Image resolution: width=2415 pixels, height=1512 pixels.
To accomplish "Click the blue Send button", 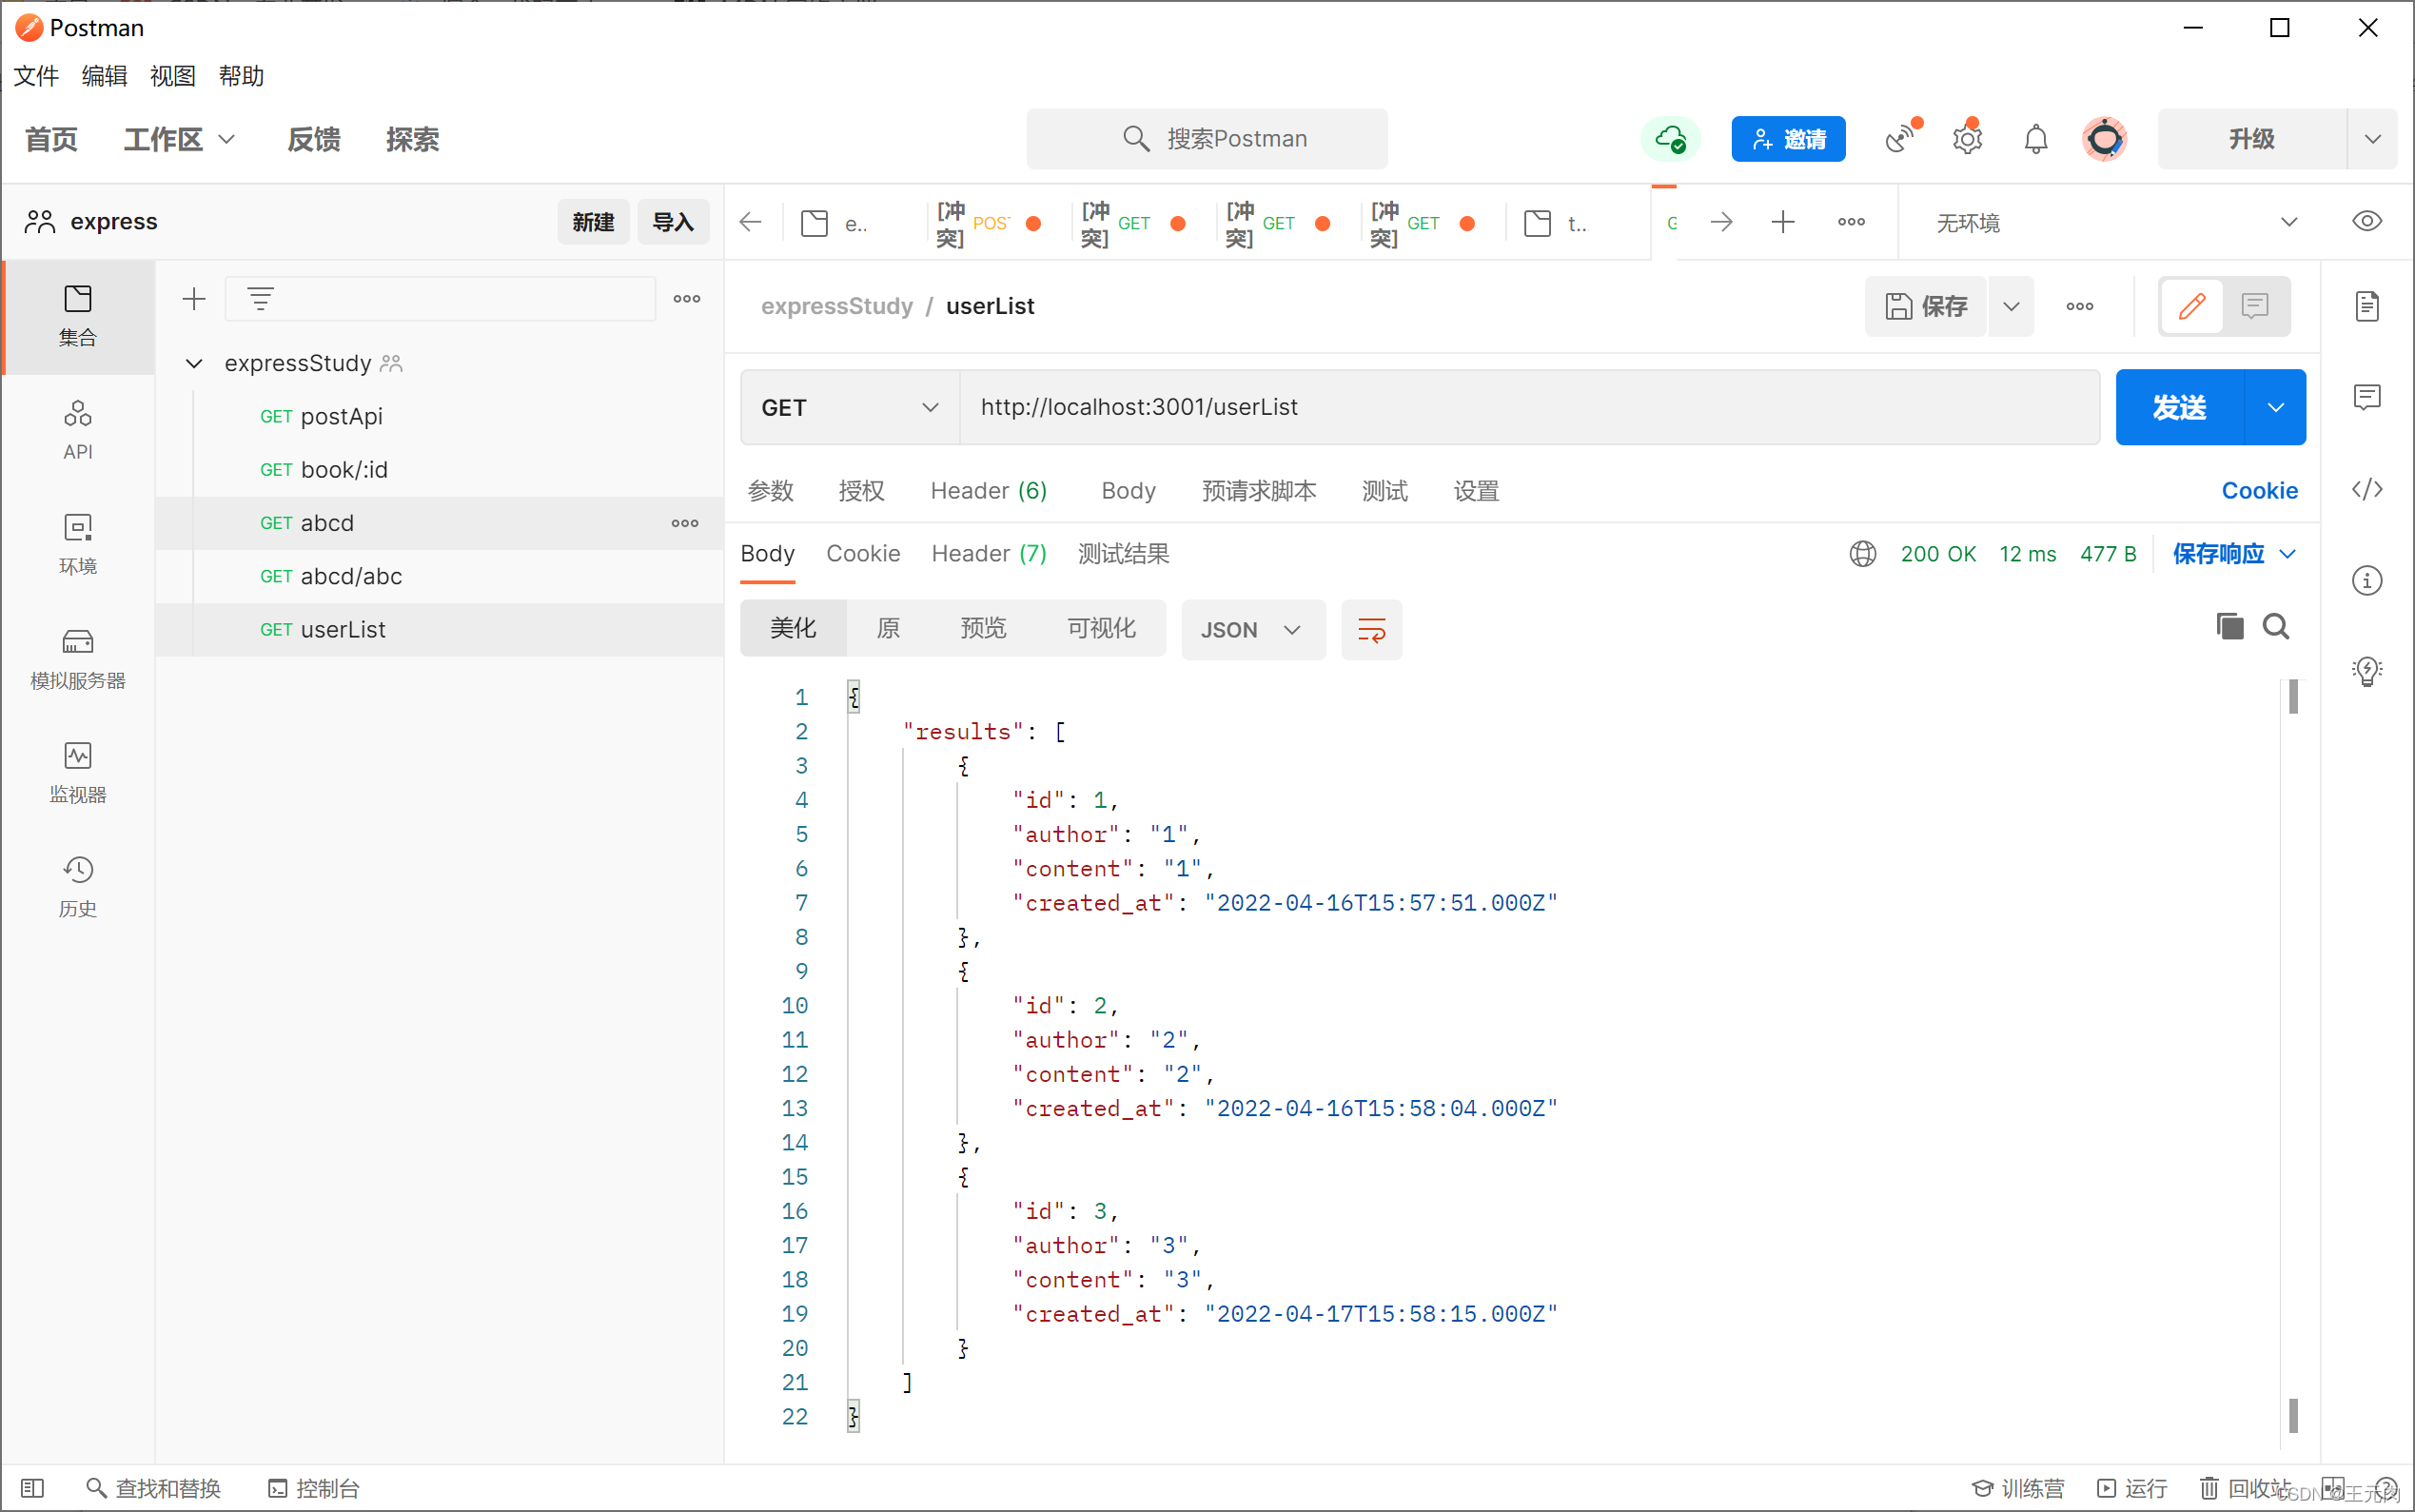I will [2180, 407].
